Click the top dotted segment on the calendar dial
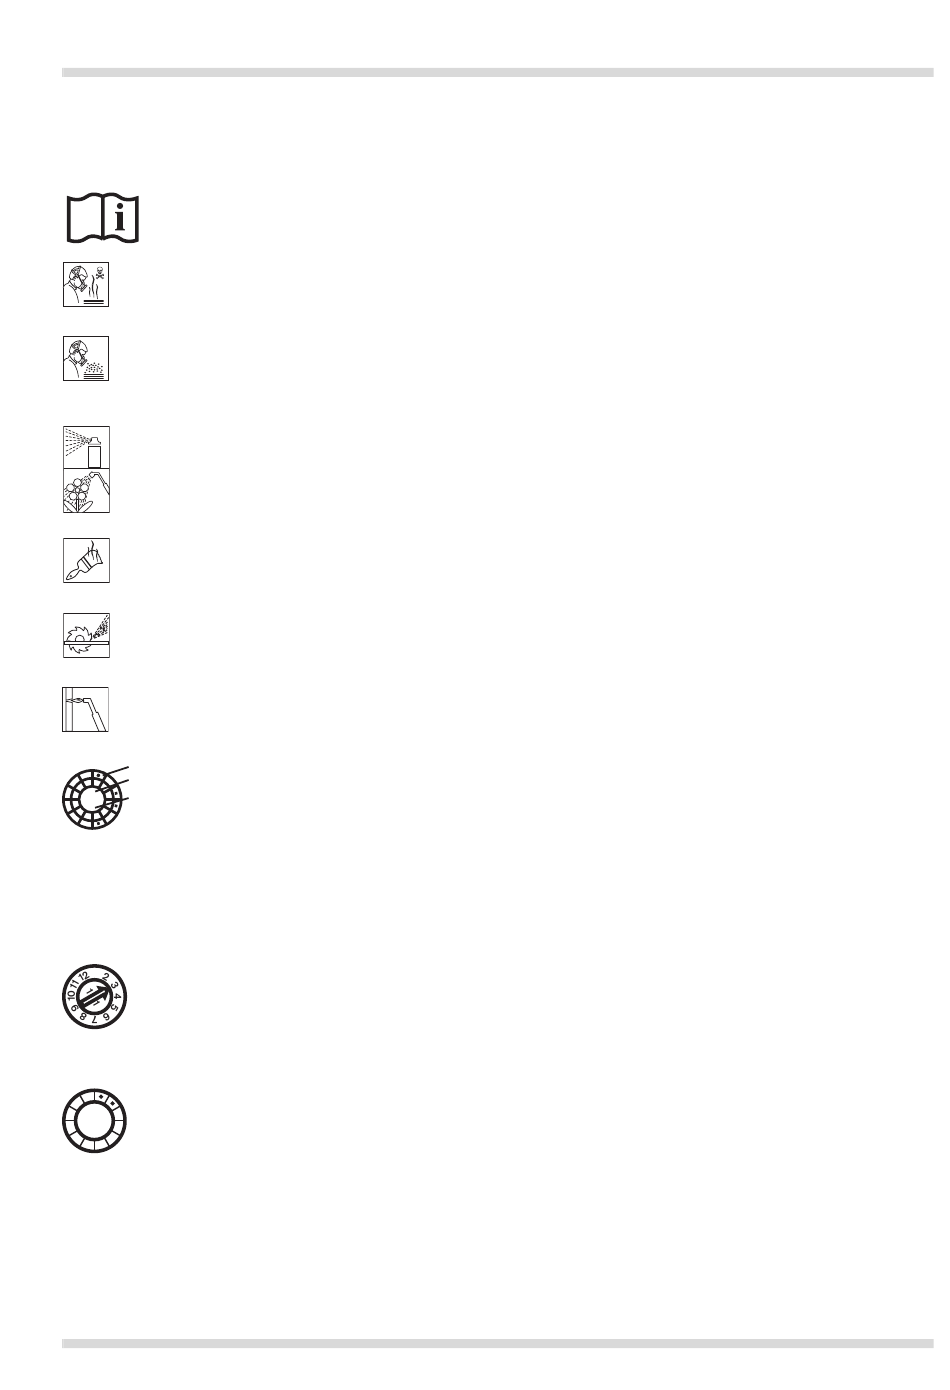 (99, 775)
